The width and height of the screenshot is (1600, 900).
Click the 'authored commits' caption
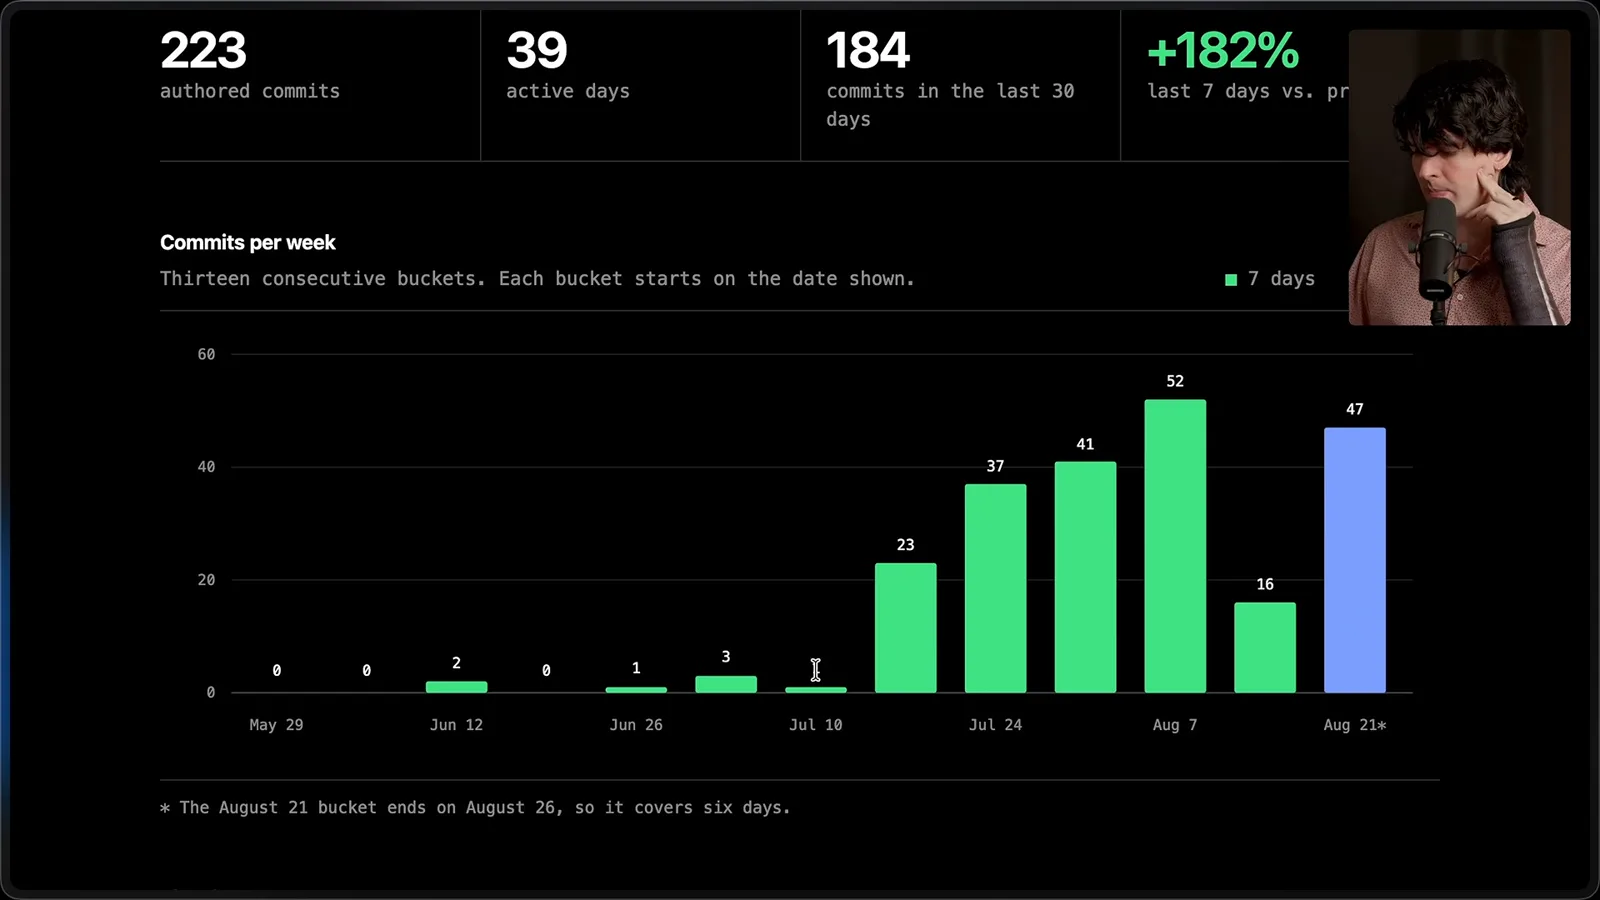250,91
